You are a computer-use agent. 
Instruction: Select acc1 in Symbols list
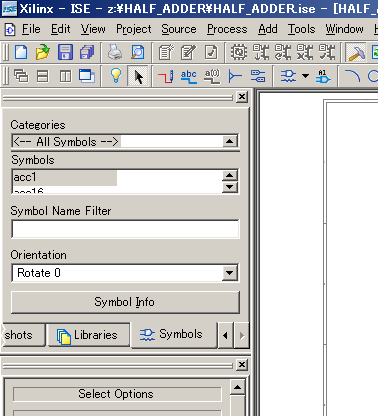click(65, 178)
